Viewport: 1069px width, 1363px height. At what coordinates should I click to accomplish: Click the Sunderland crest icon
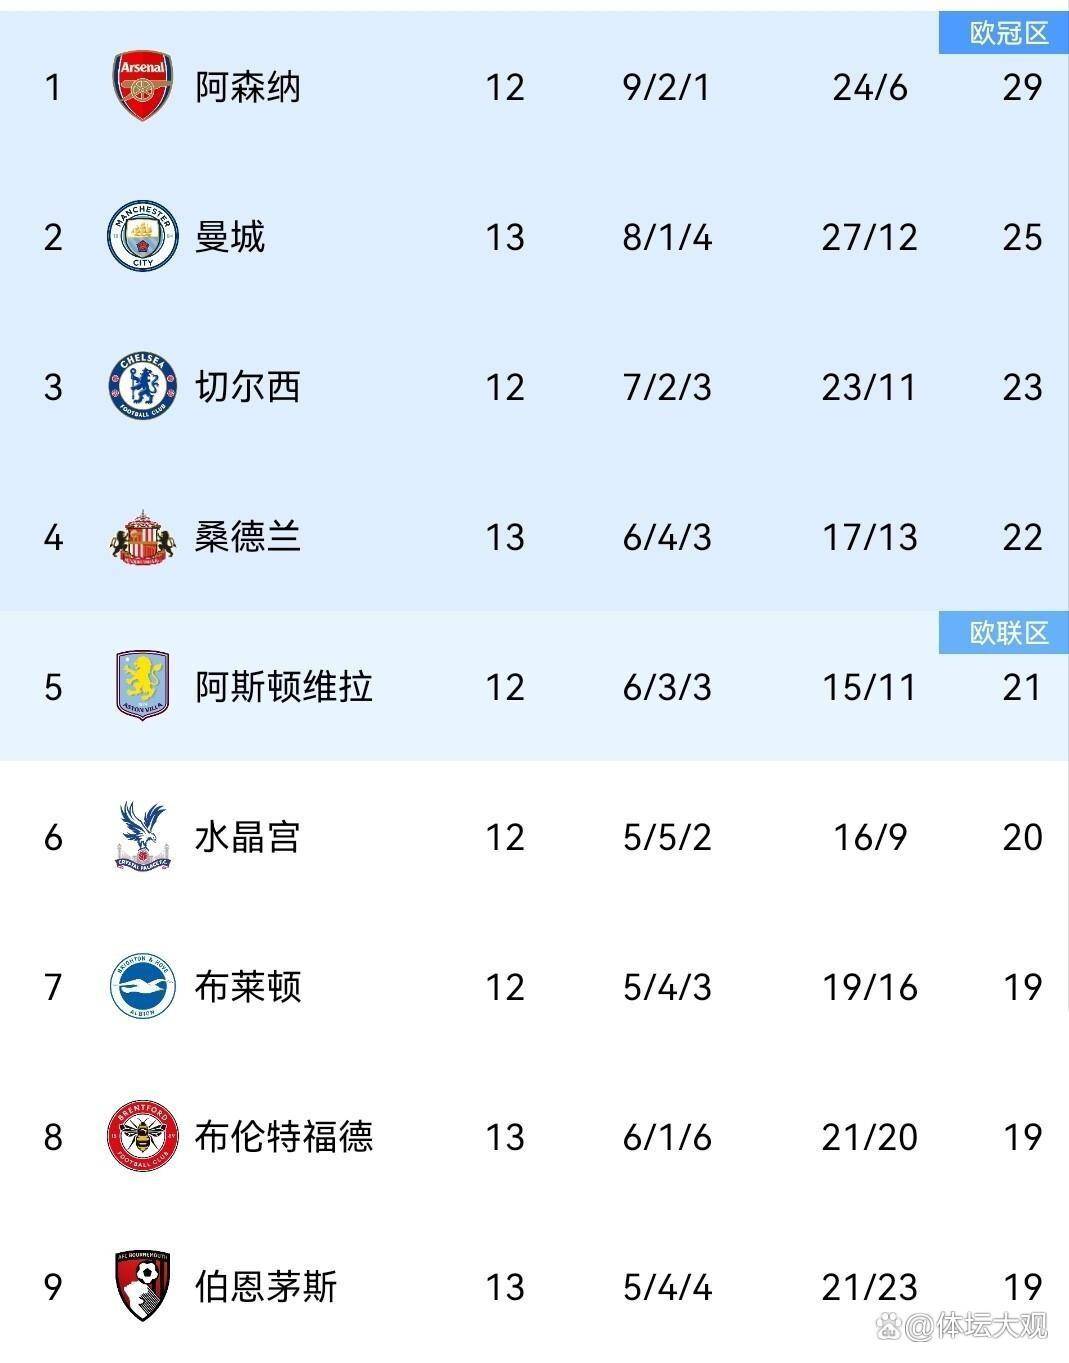pyautogui.click(x=143, y=538)
